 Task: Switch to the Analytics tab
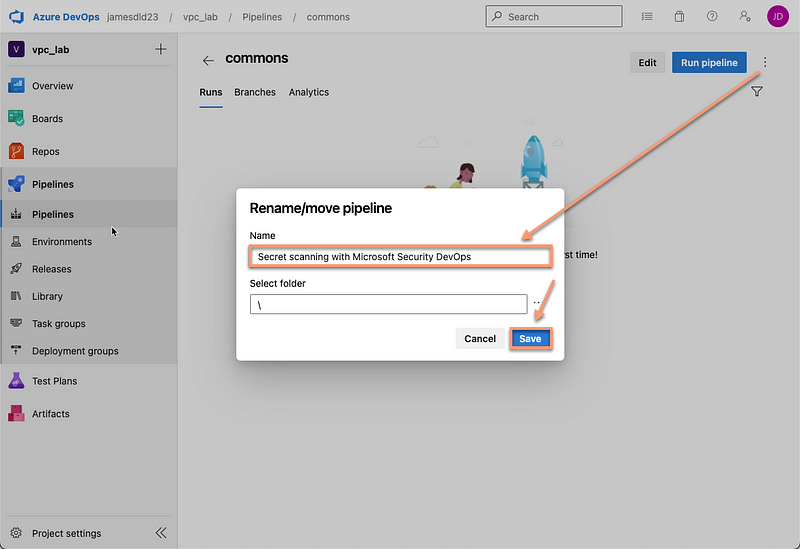point(309,92)
